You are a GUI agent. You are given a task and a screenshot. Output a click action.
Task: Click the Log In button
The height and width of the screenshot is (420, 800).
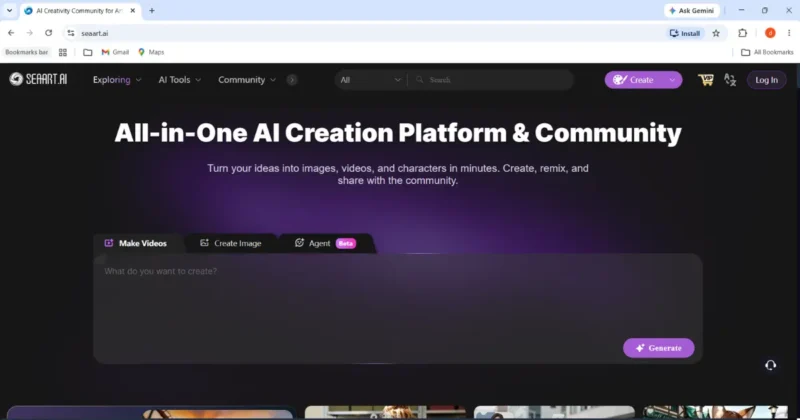coord(766,80)
